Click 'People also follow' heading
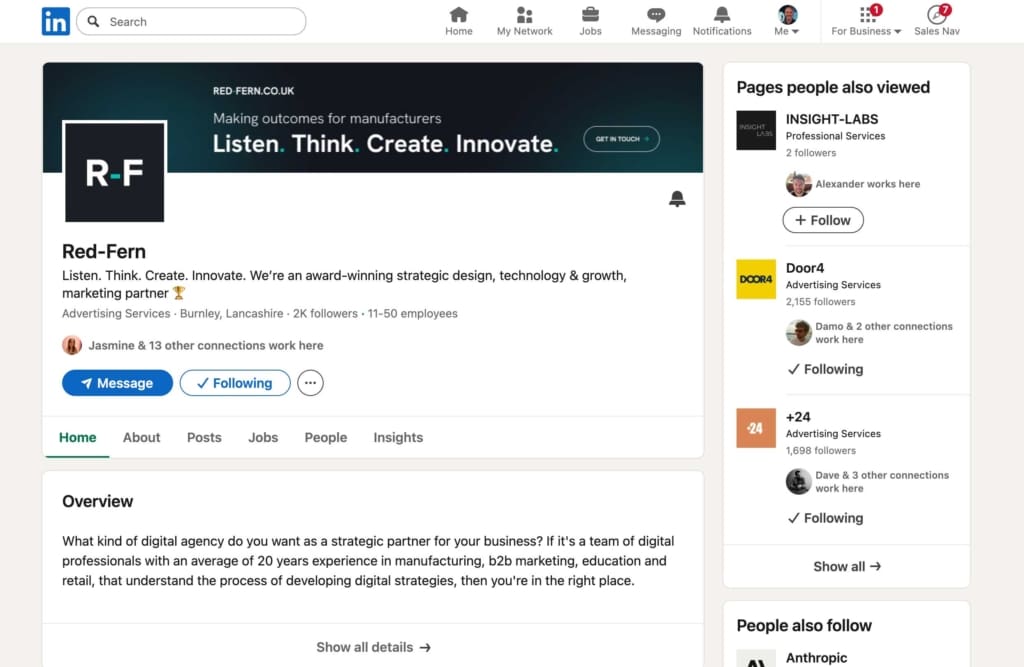This screenshot has width=1024, height=667. point(804,625)
